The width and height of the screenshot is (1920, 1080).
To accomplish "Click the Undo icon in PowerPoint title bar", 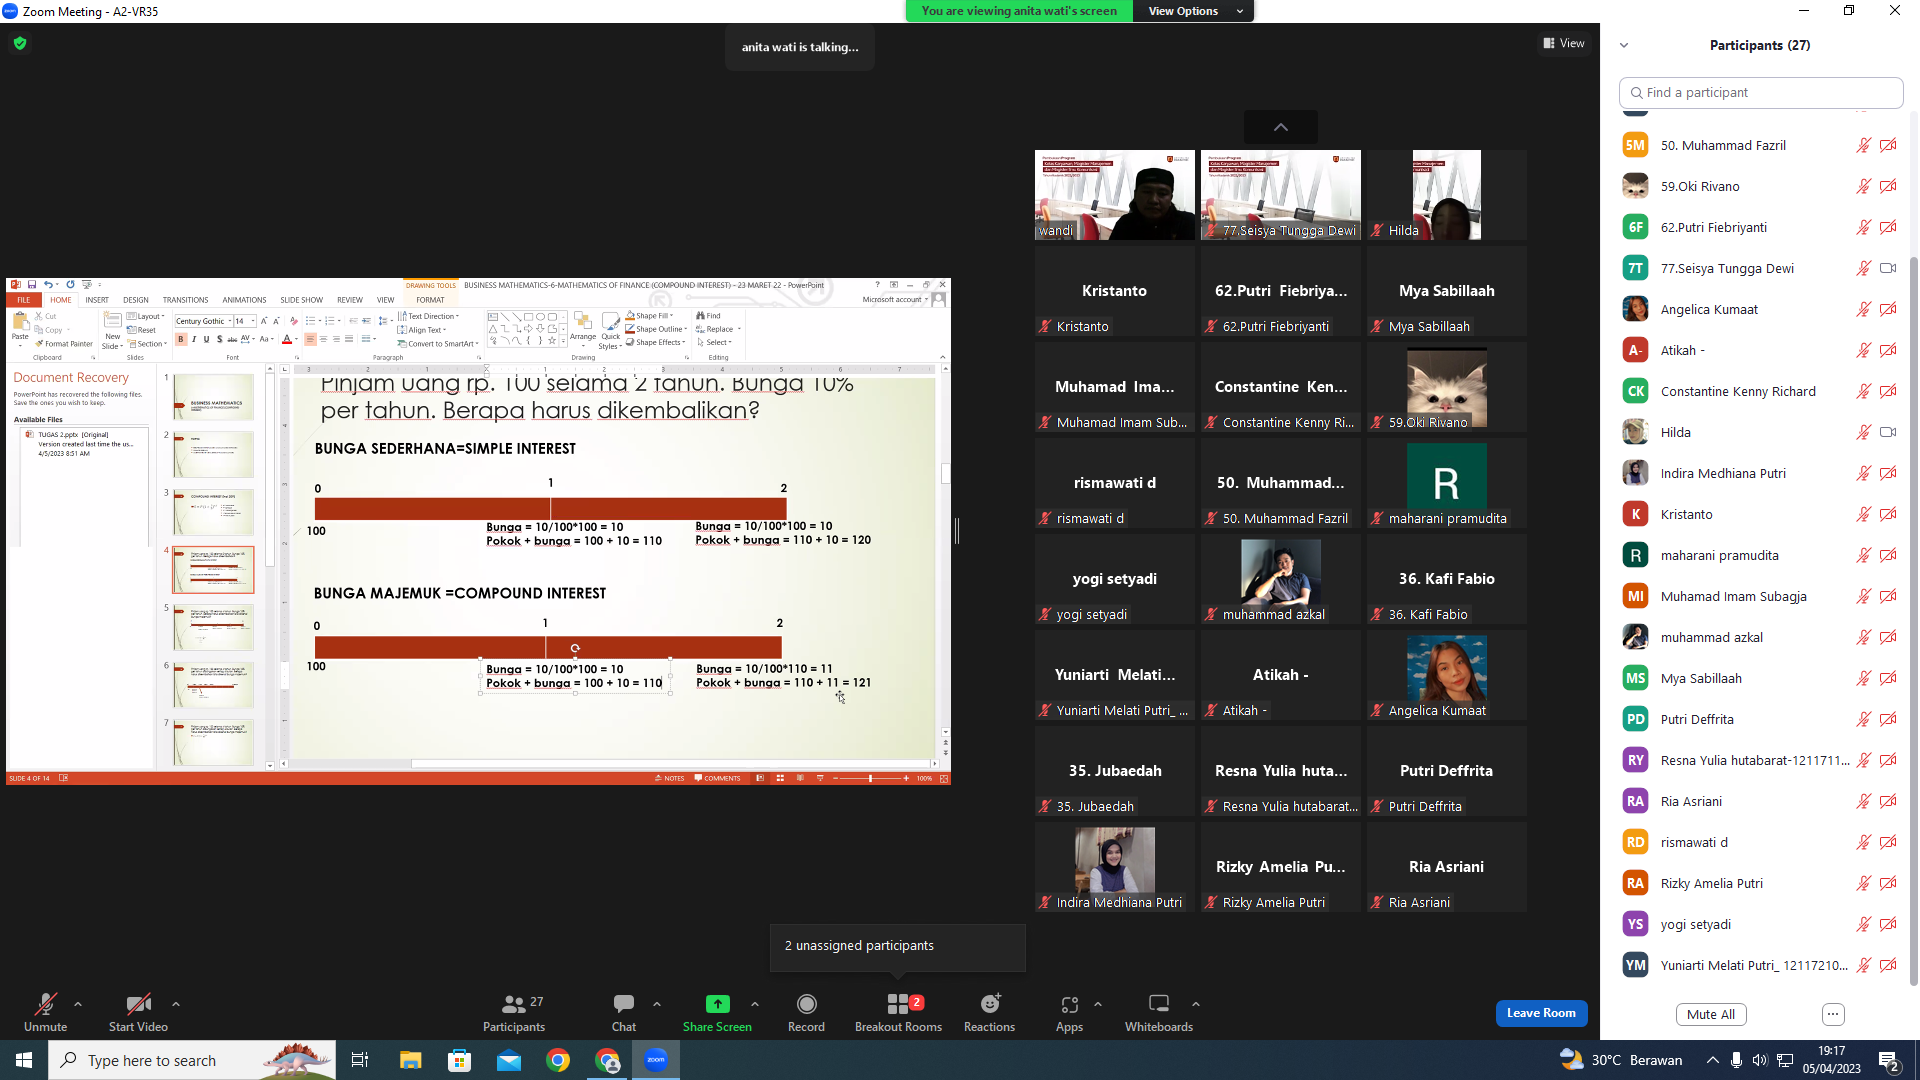I will 47,285.
